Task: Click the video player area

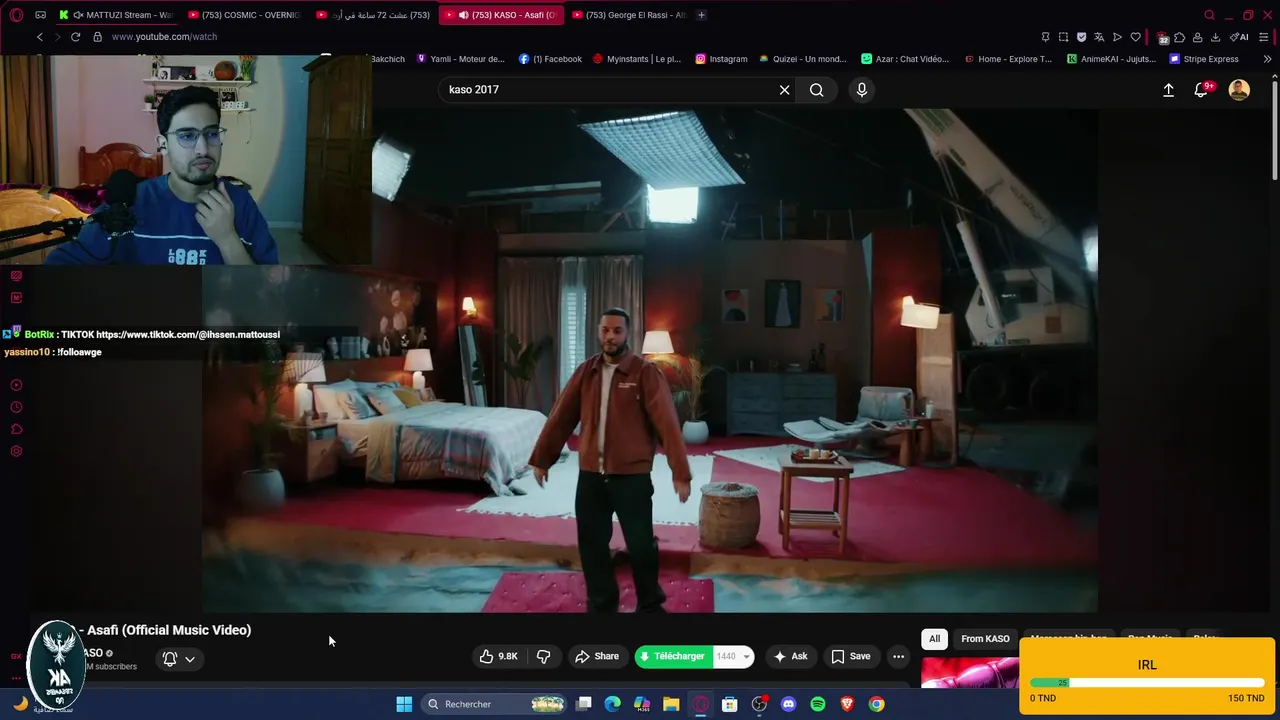Action: coord(650,360)
